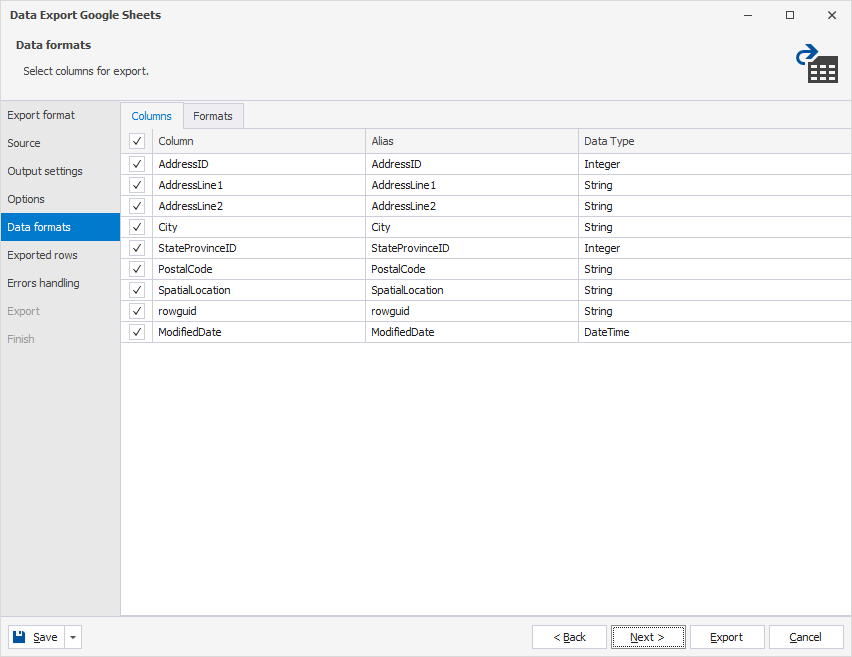The height and width of the screenshot is (657, 852).
Task: Uncheck the rowguid column checkbox
Action: (x=137, y=311)
